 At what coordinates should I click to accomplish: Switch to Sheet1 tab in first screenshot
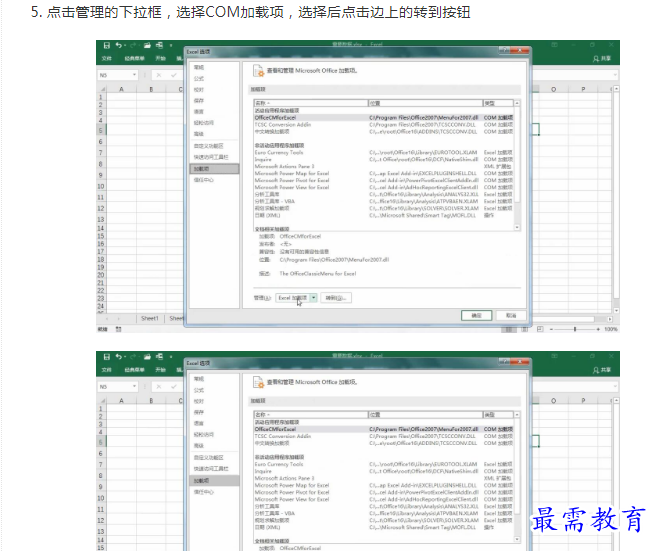point(150,319)
